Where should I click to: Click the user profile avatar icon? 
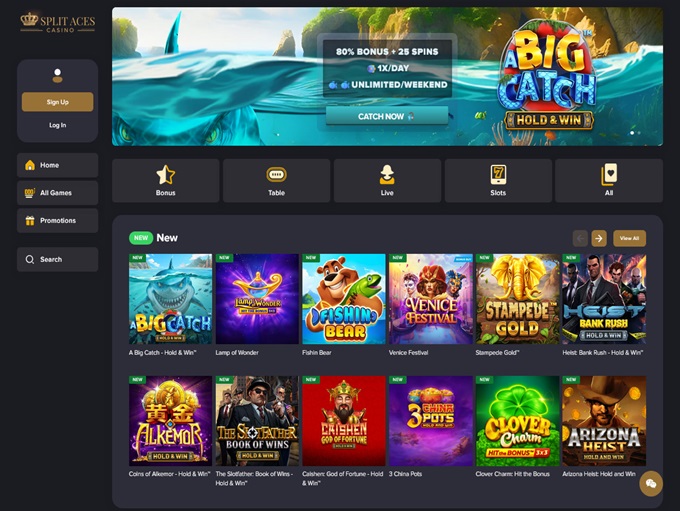[x=57, y=75]
